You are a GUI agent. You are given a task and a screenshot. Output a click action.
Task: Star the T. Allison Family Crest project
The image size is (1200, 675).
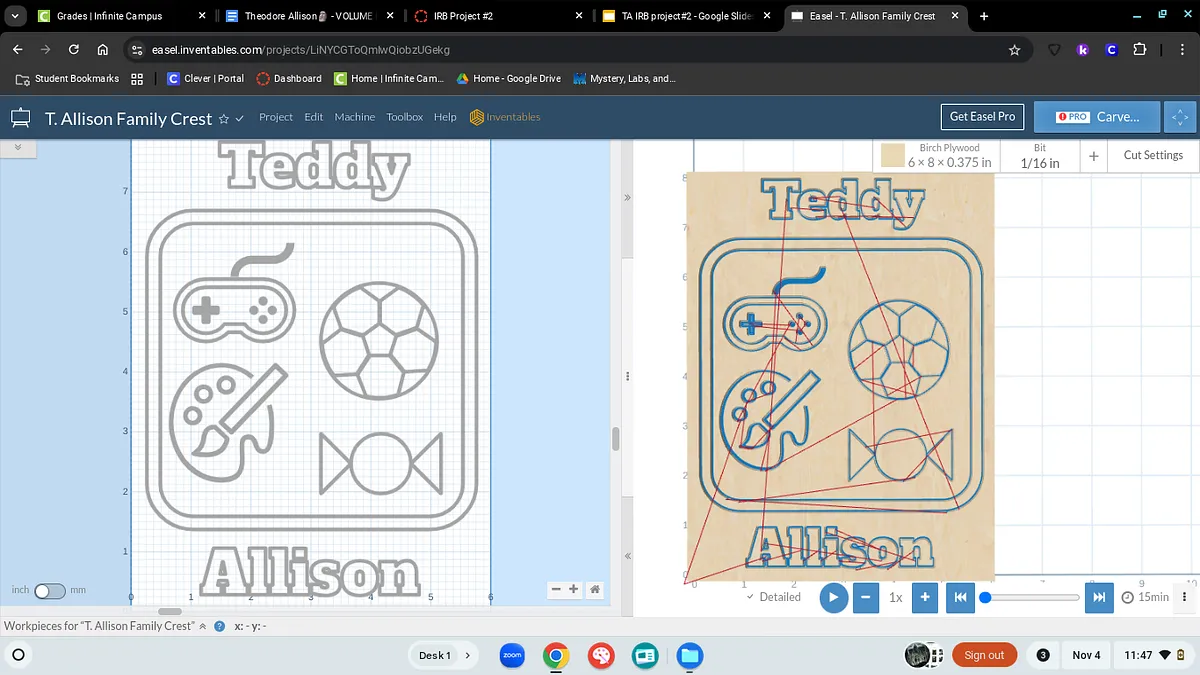(x=224, y=119)
